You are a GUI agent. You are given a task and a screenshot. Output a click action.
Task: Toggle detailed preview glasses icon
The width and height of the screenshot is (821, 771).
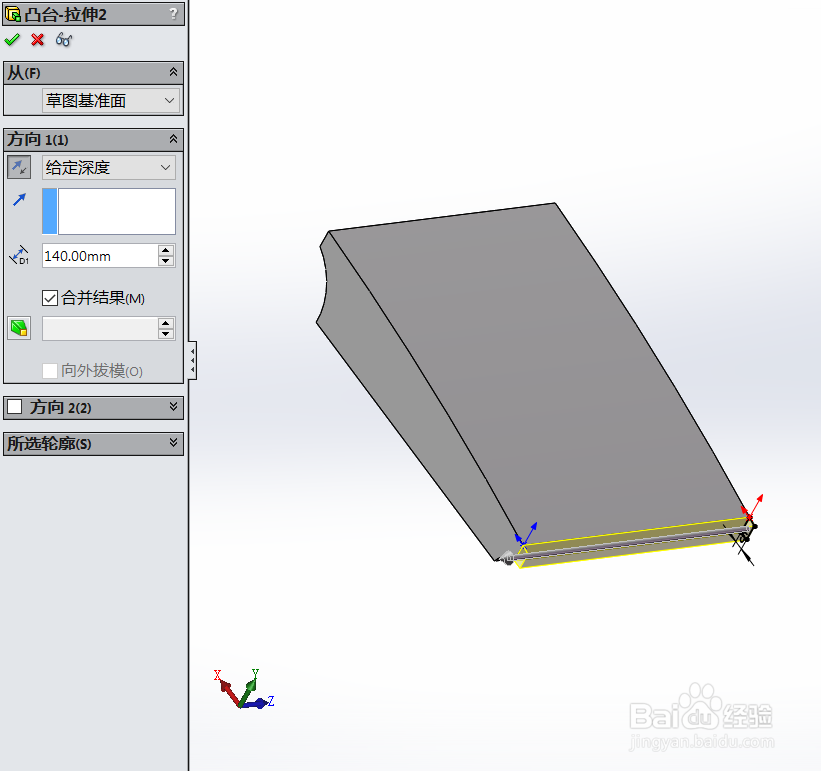tap(64, 40)
